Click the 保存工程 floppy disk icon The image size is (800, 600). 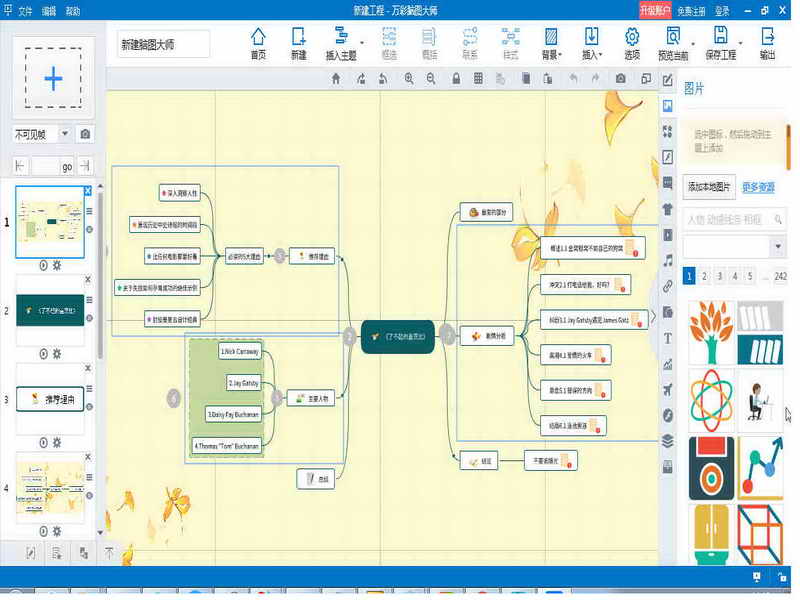(x=720, y=37)
